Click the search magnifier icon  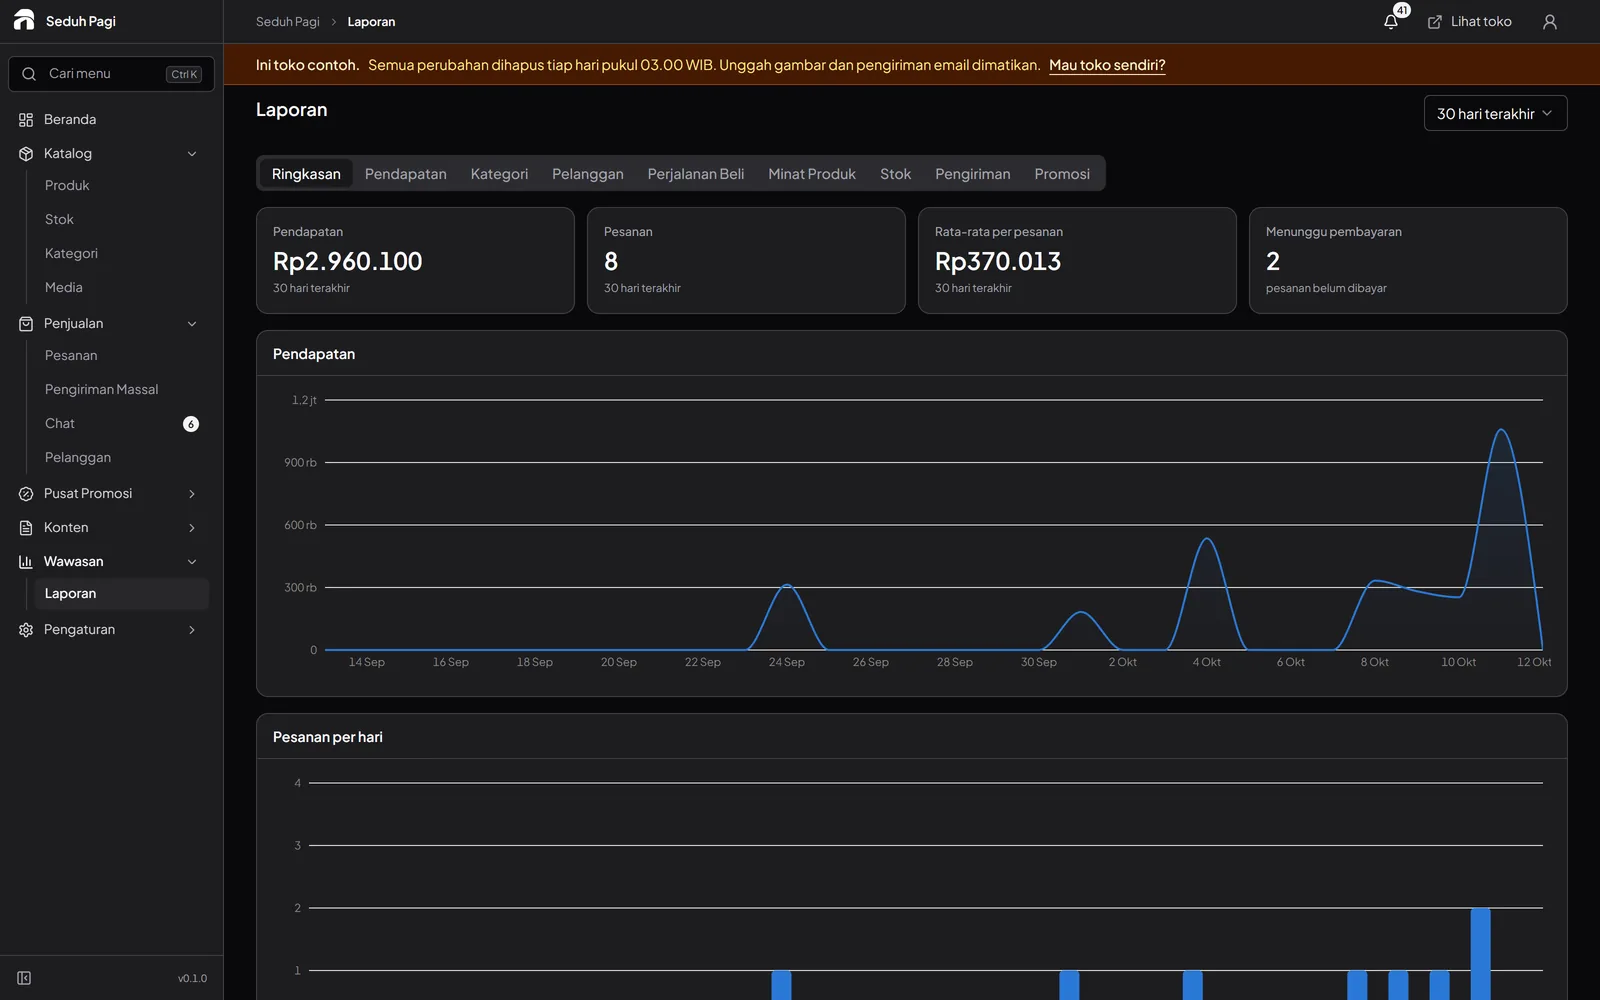tap(29, 74)
